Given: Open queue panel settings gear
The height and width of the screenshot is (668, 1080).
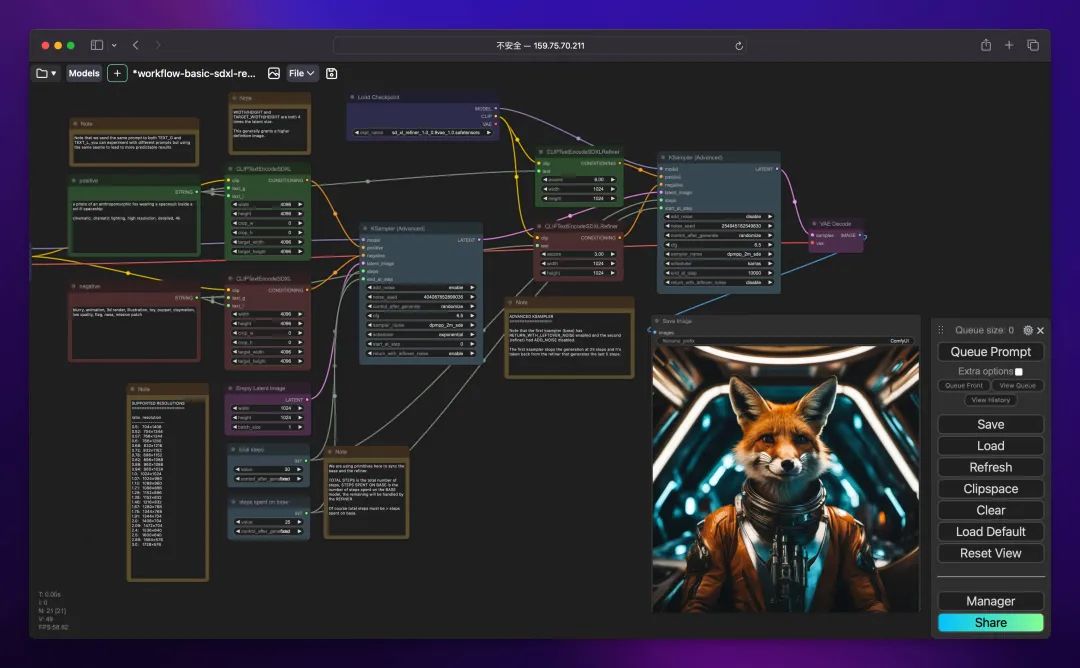Looking at the screenshot, I should pos(1028,331).
